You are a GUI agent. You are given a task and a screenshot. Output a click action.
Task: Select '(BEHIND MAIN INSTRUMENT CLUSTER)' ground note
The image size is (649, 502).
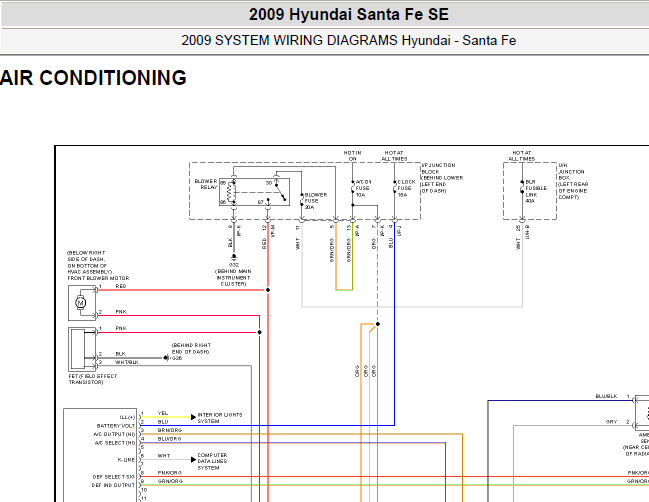point(233,278)
